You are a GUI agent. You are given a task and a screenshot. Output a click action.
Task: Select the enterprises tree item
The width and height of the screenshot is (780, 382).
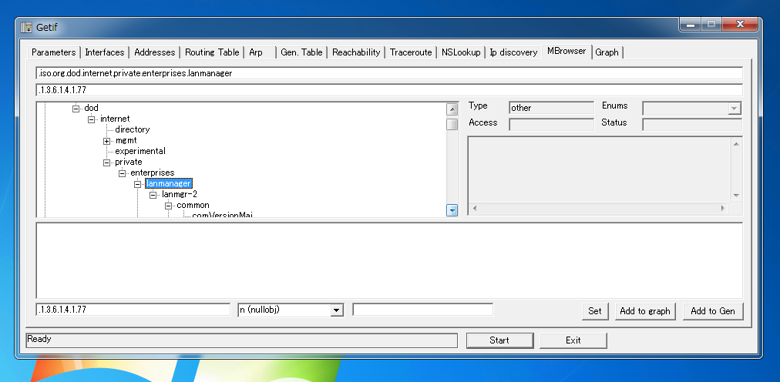(x=152, y=173)
